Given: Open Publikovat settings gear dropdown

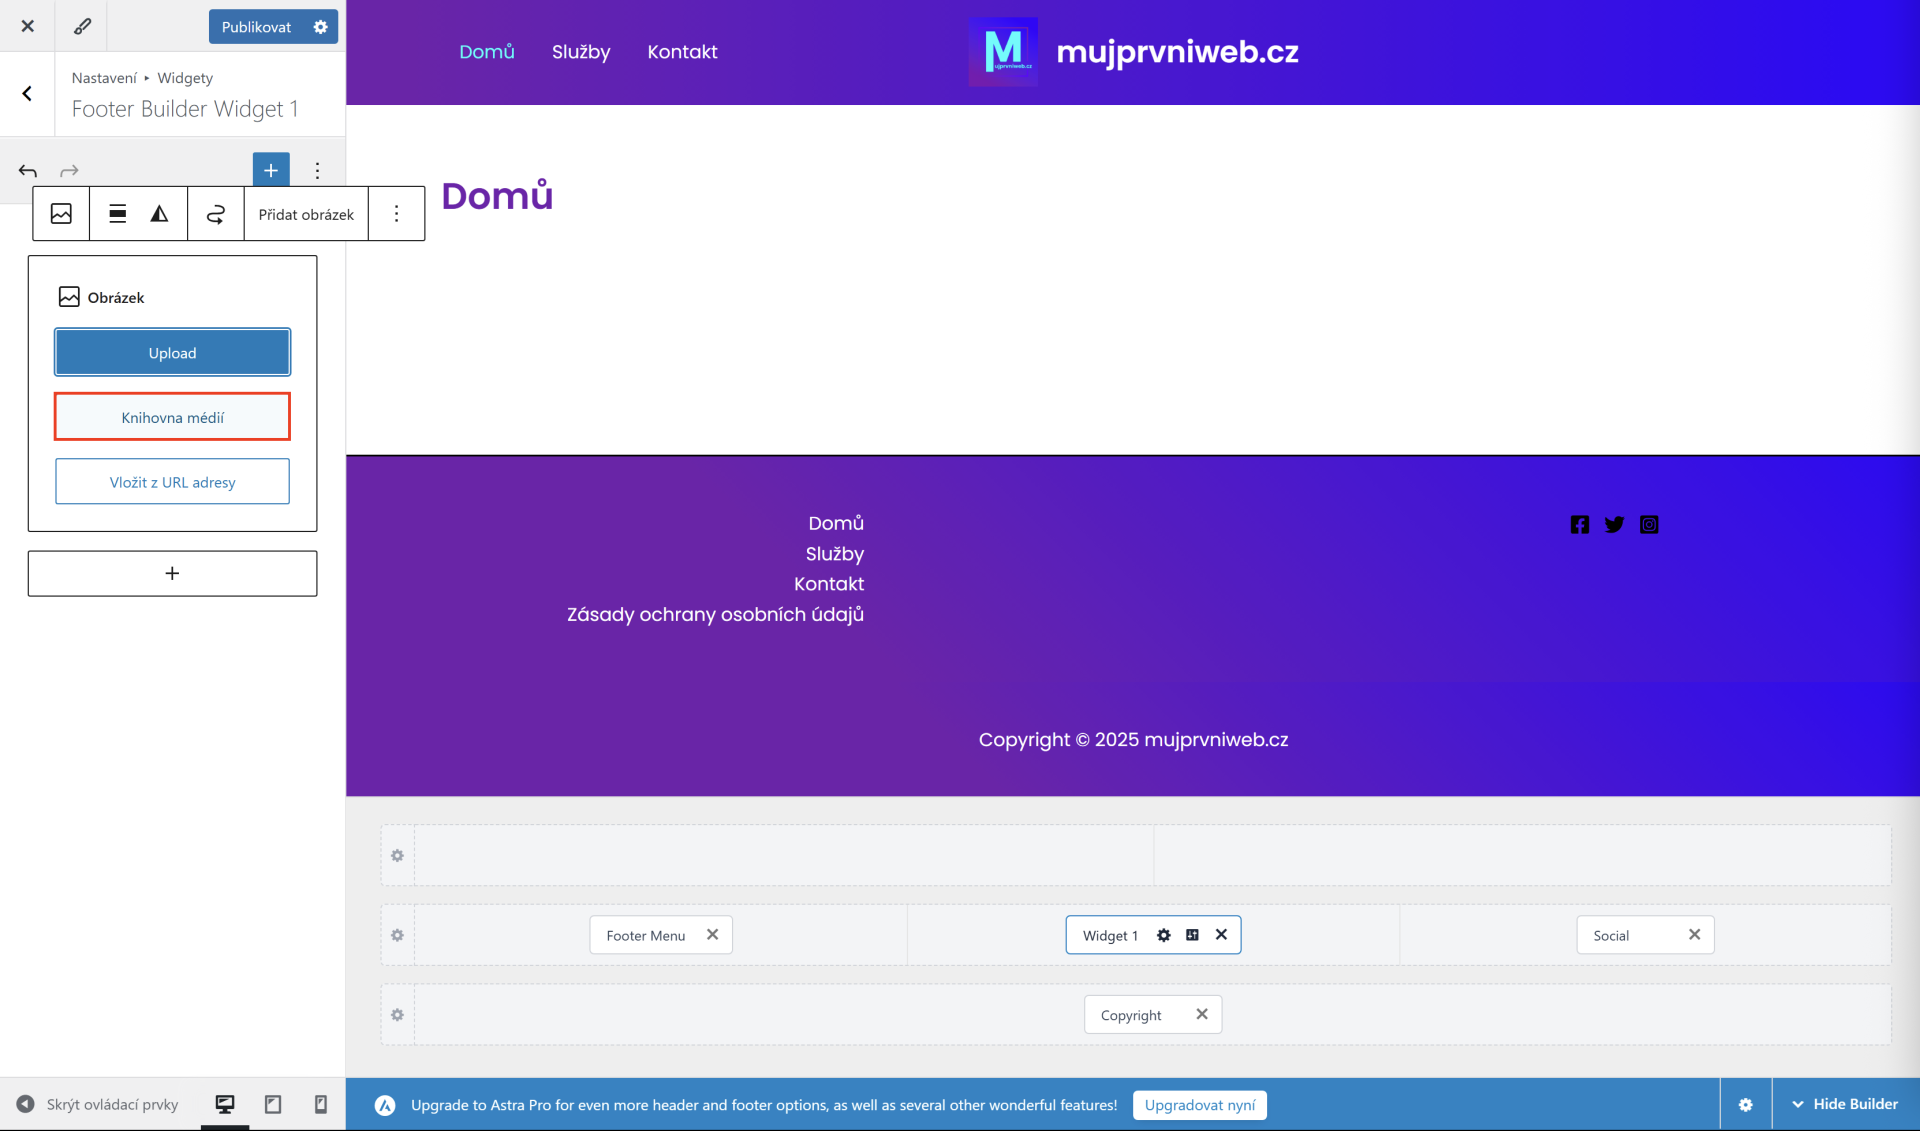Looking at the screenshot, I should click(320, 27).
